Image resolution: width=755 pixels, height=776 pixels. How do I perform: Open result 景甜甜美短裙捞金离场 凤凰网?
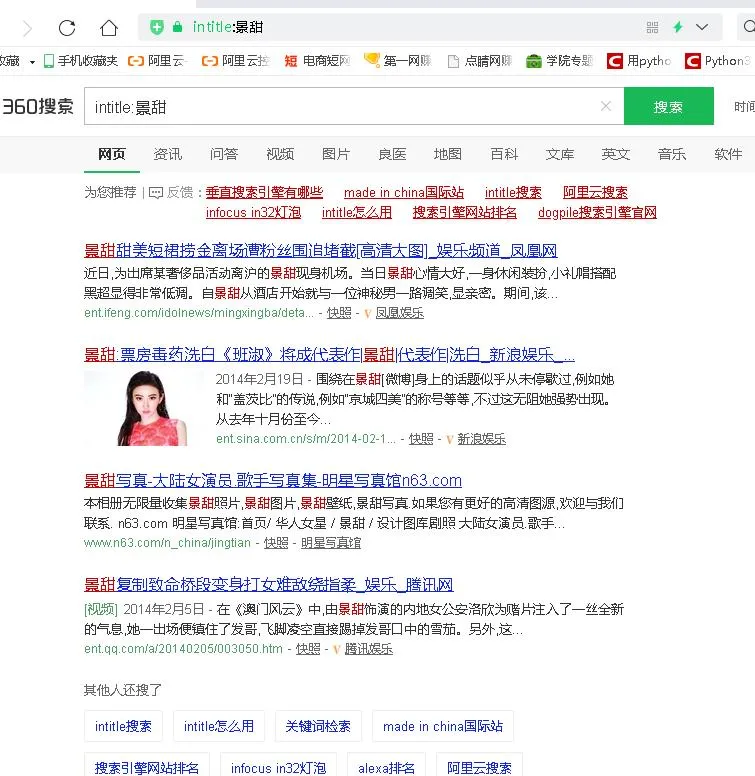click(x=321, y=250)
